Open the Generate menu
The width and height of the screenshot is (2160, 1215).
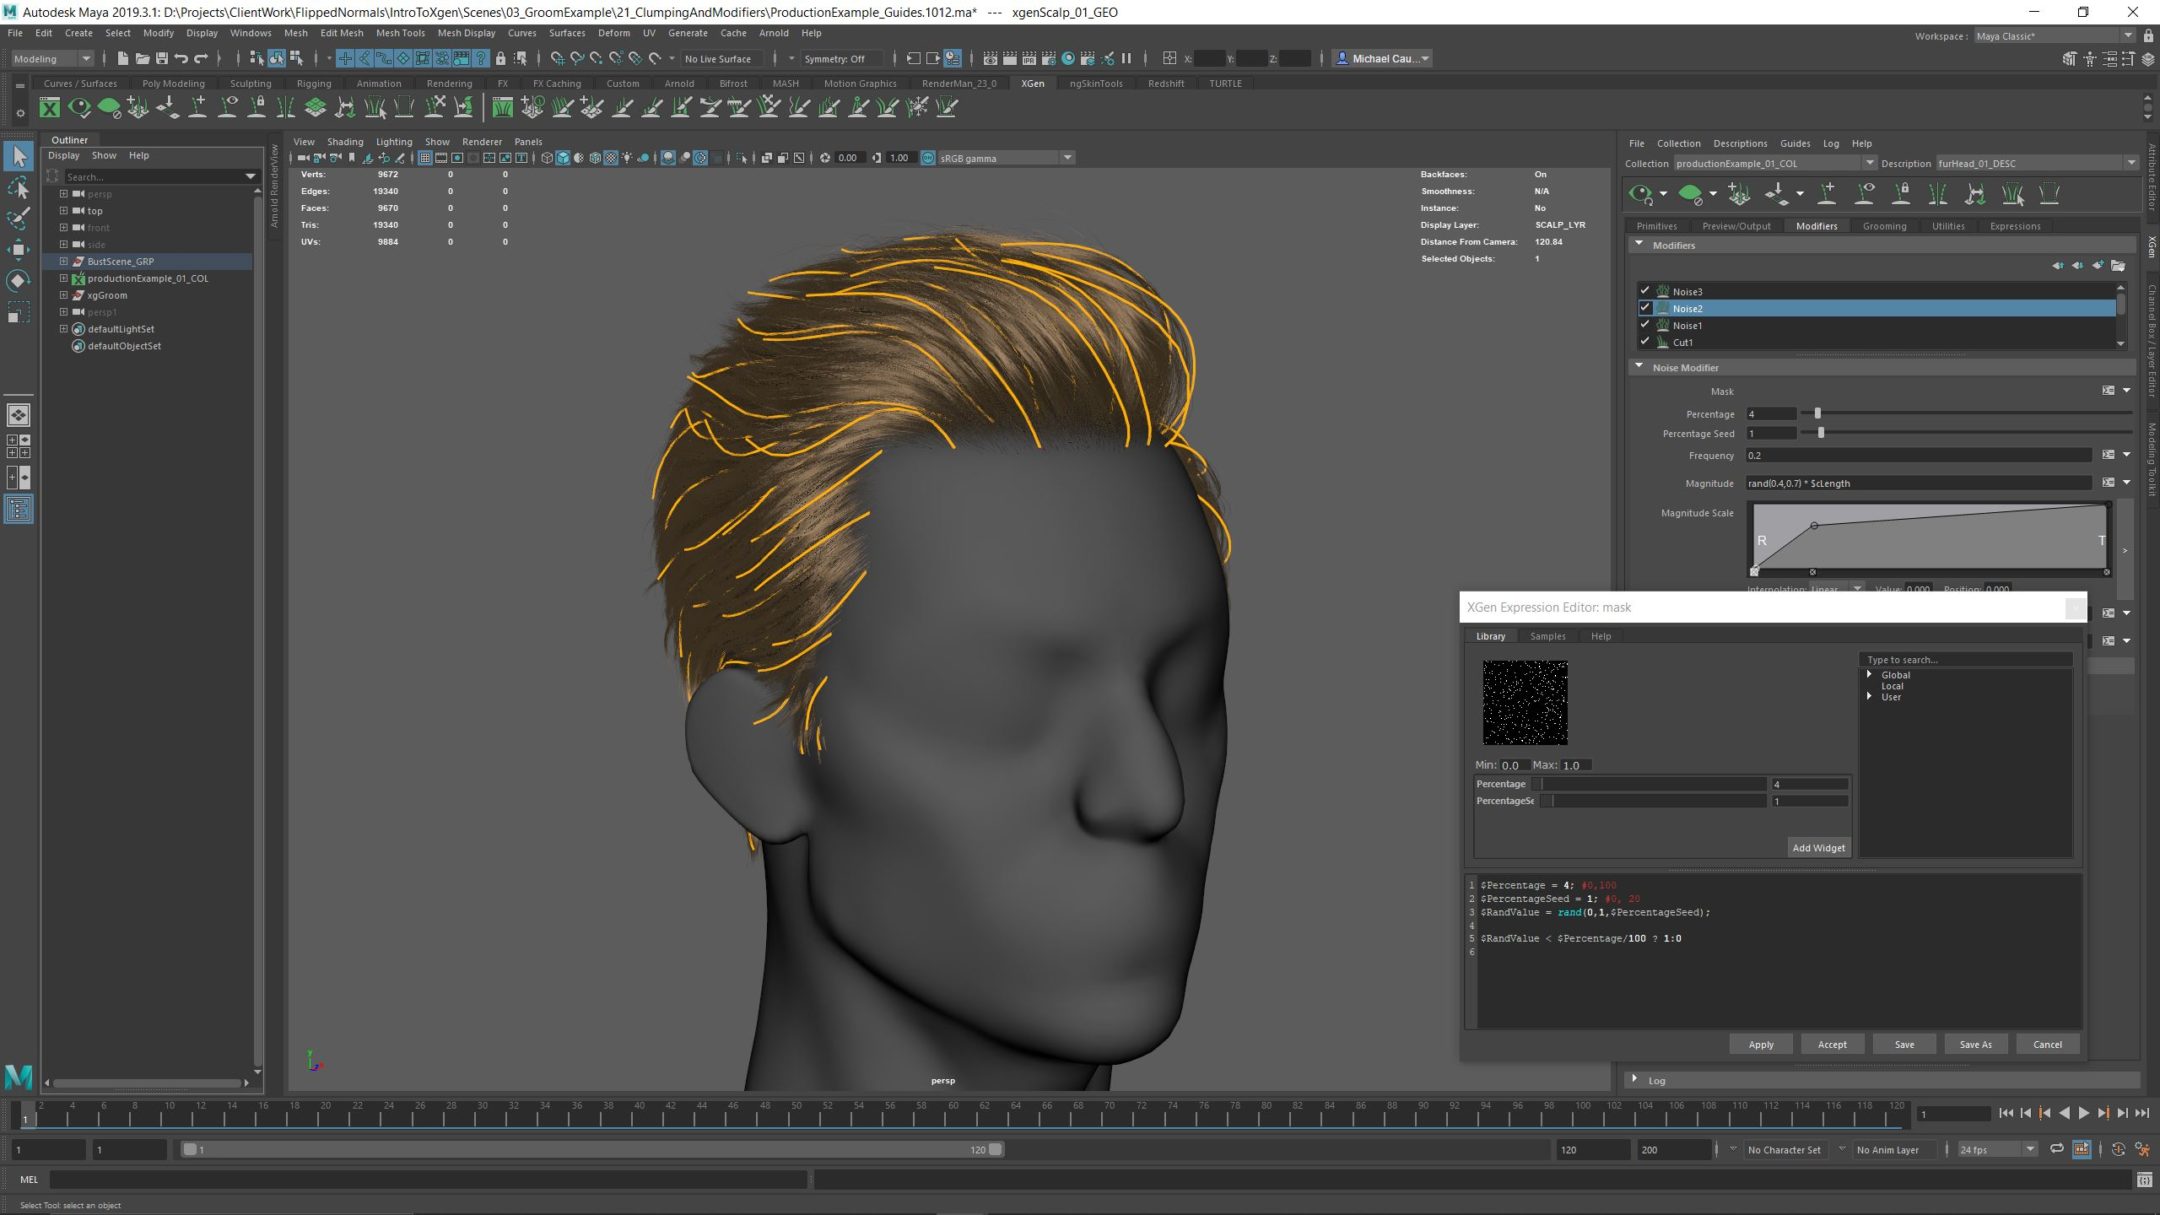688,33
